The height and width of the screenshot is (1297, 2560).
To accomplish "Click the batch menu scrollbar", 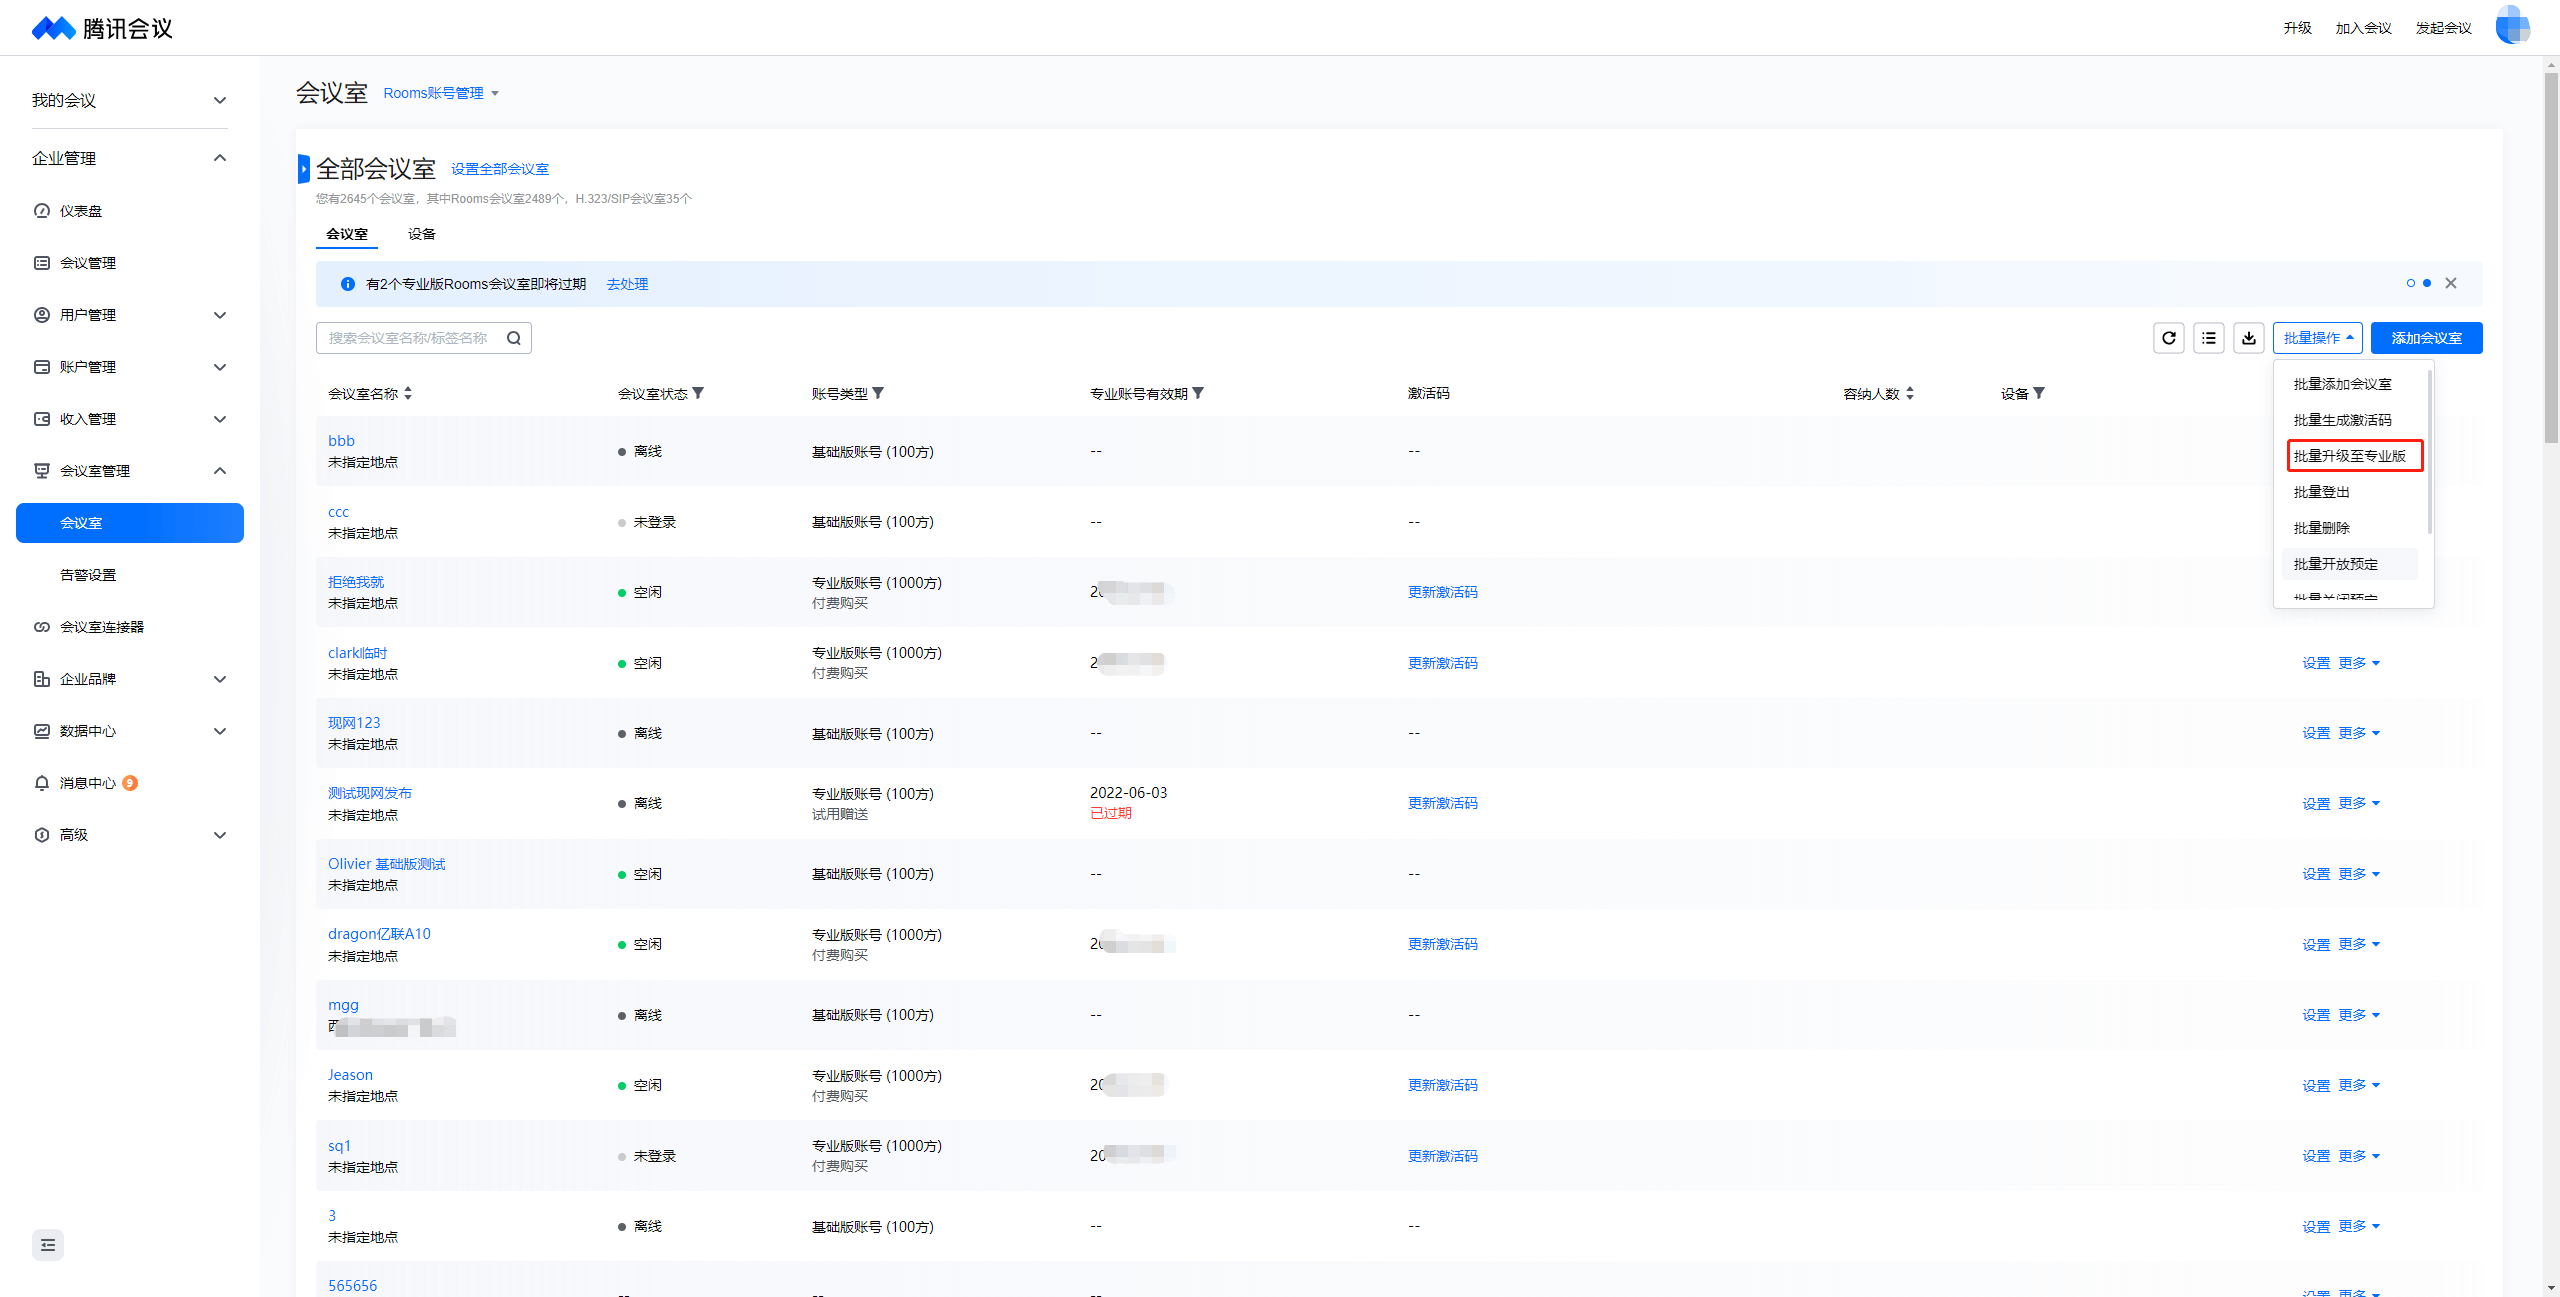I will pyautogui.click(x=2429, y=452).
